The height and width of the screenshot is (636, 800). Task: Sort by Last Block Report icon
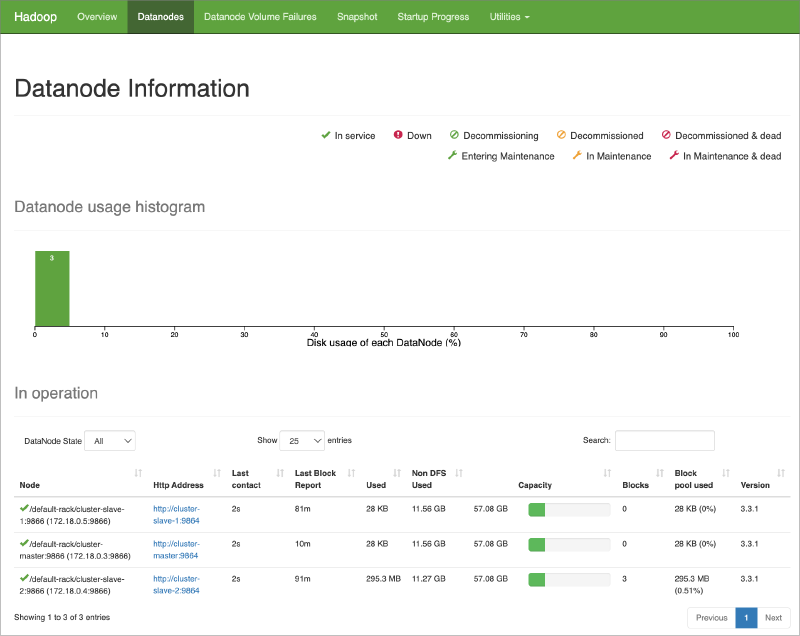click(351, 473)
